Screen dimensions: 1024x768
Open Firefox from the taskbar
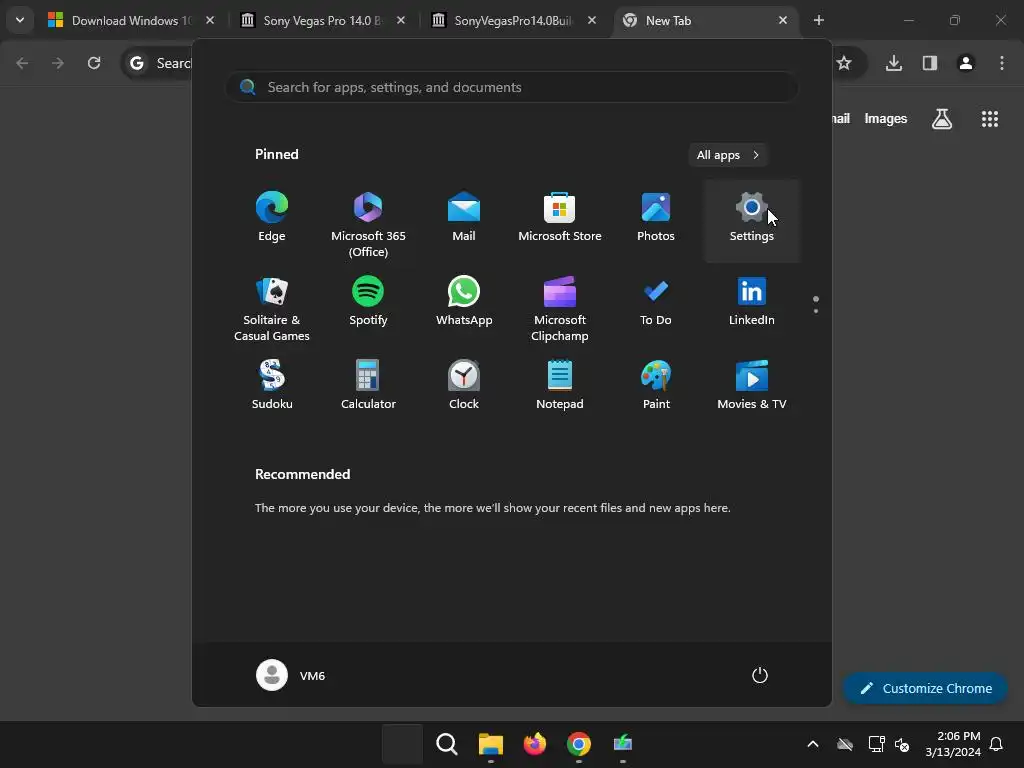(535, 744)
